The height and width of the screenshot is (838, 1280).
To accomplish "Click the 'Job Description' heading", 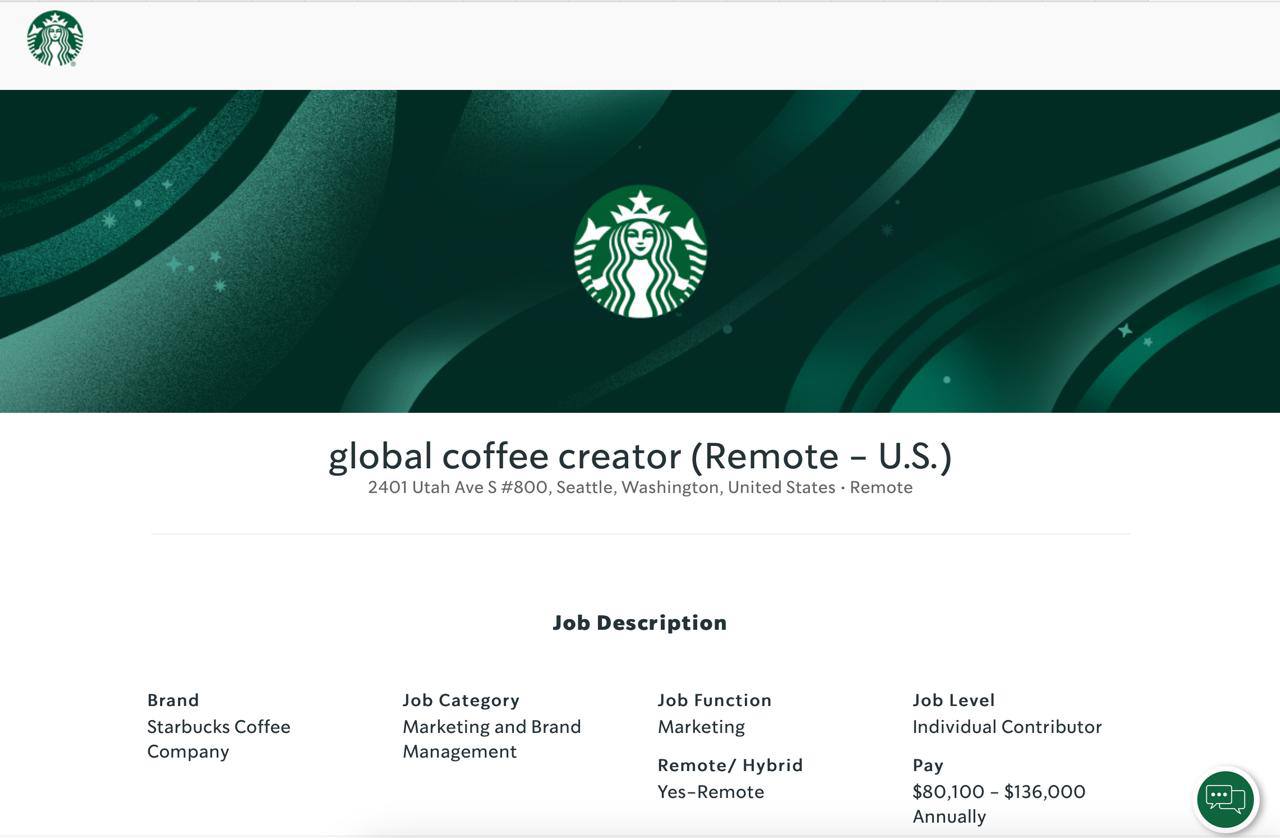I will tap(640, 623).
